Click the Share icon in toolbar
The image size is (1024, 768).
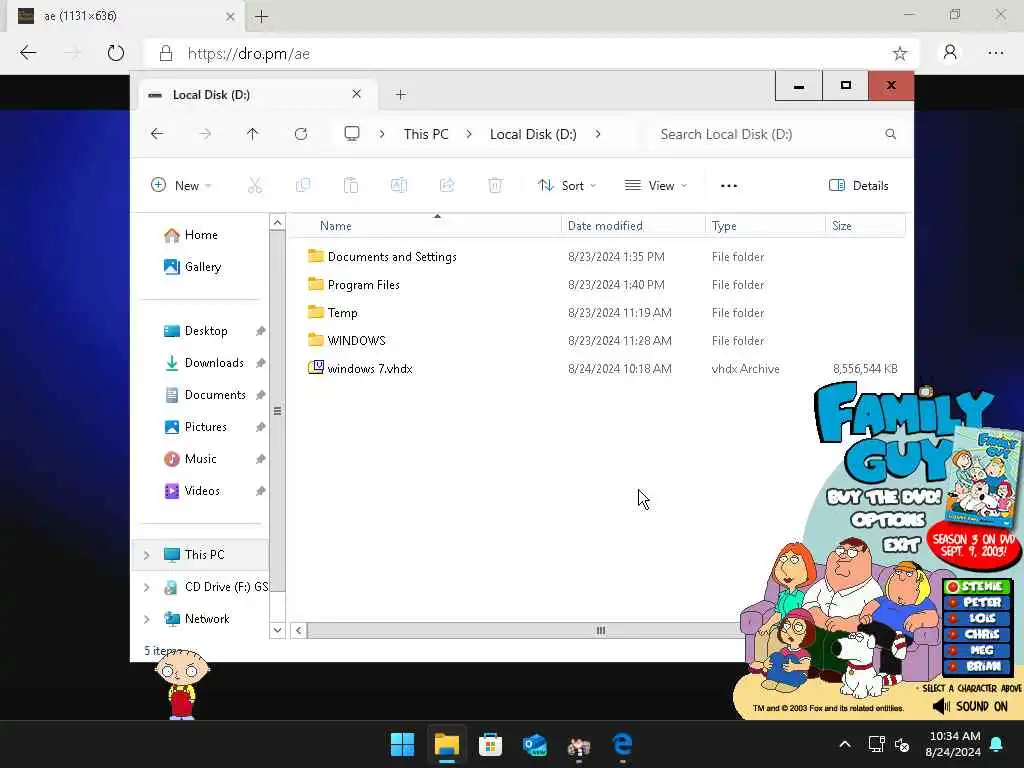447,185
